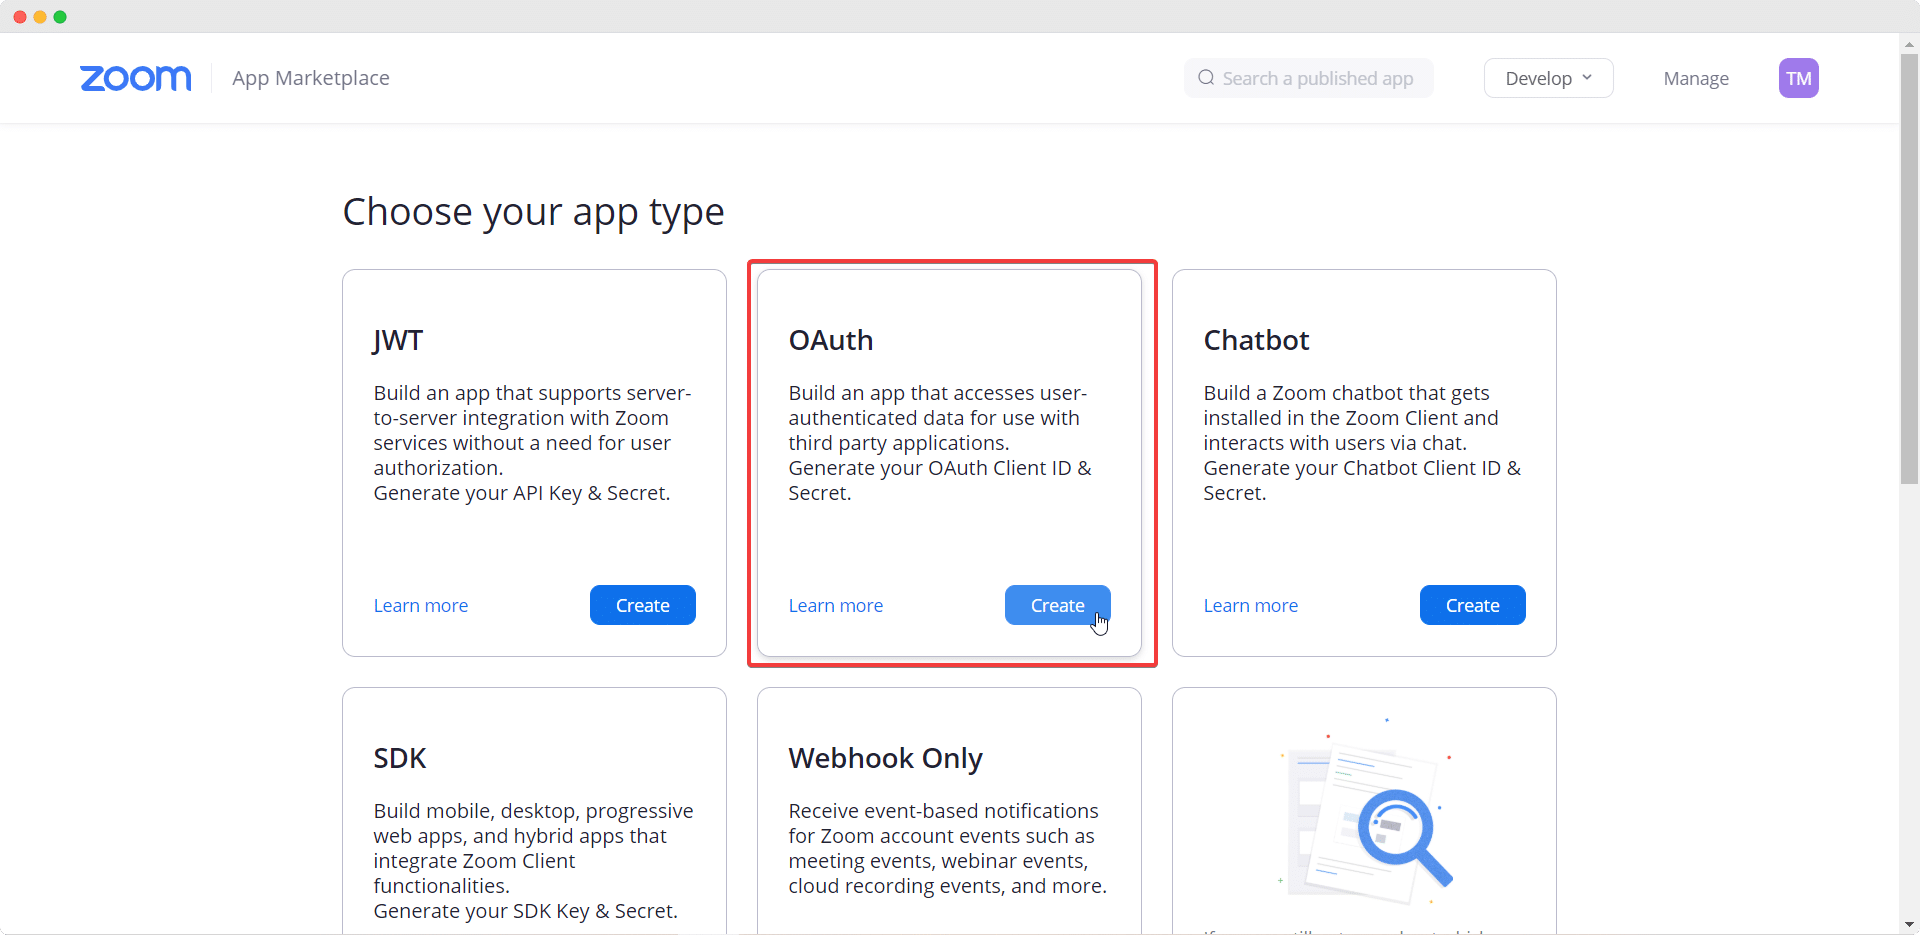
Task: Click the Zoom logo
Action: click(x=135, y=78)
